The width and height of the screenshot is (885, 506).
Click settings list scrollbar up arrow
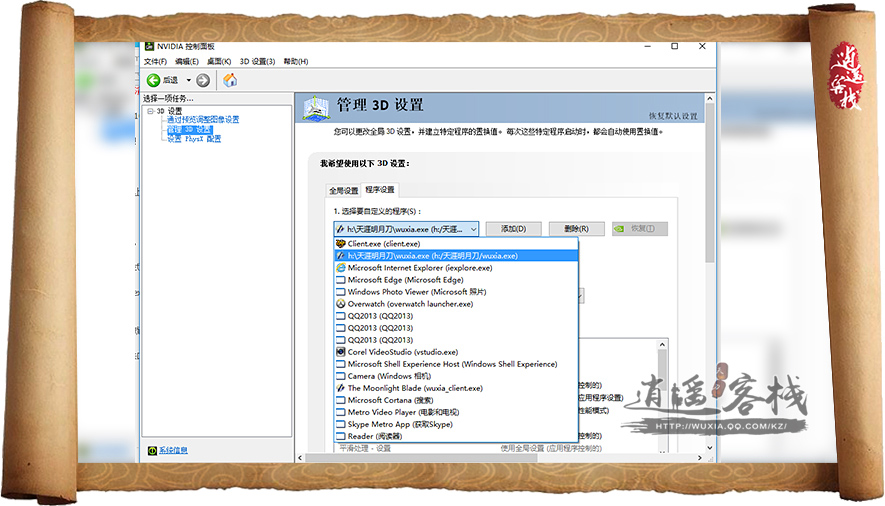point(663,344)
